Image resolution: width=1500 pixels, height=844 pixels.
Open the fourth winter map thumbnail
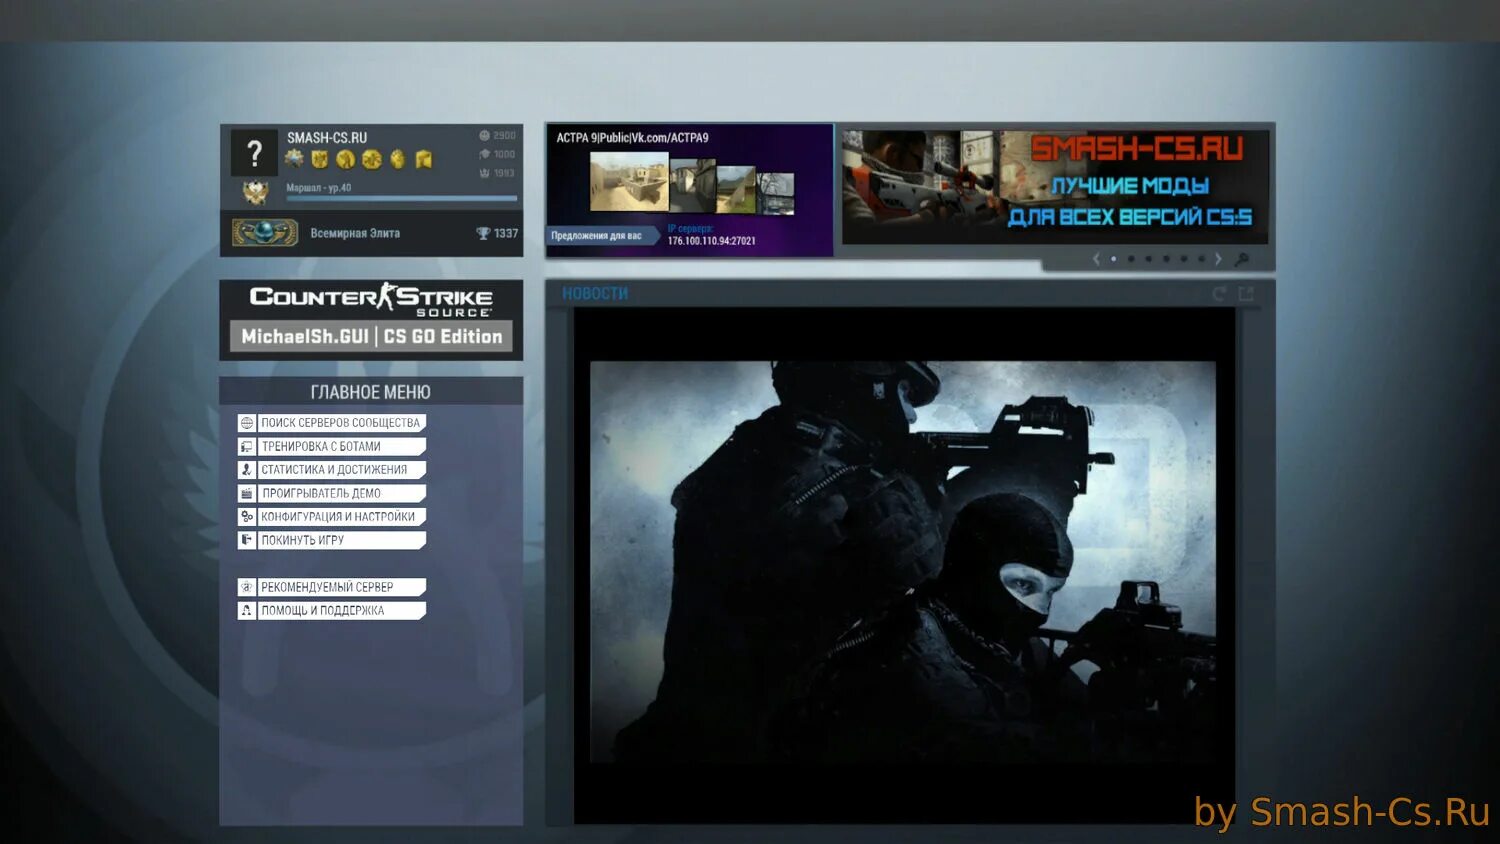pyautogui.click(x=776, y=193)
